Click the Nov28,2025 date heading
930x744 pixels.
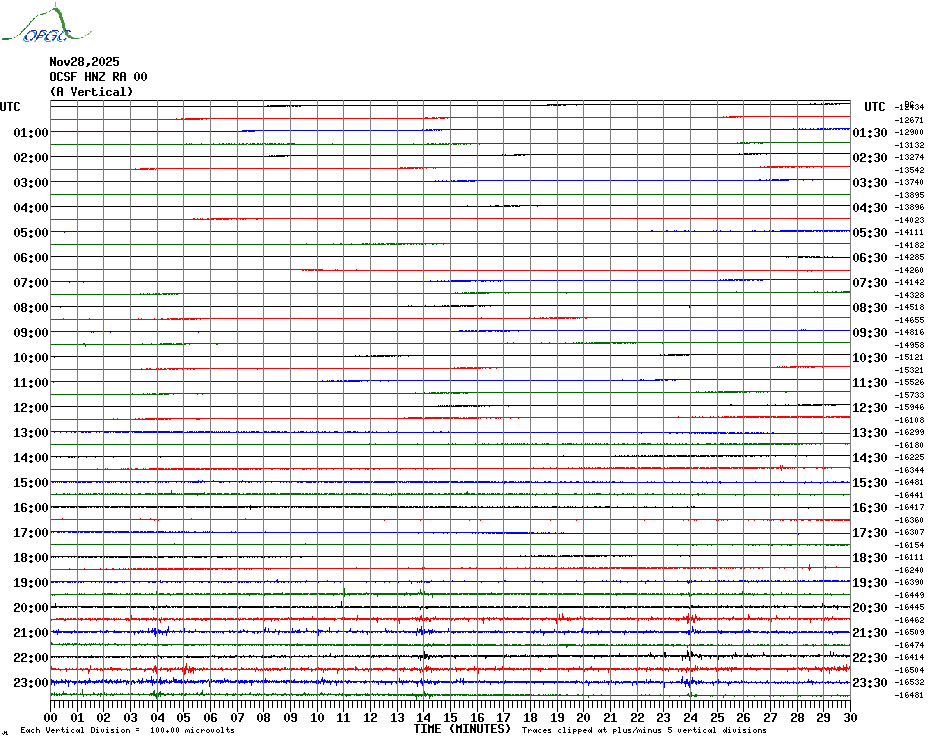(x=84, y=62)
